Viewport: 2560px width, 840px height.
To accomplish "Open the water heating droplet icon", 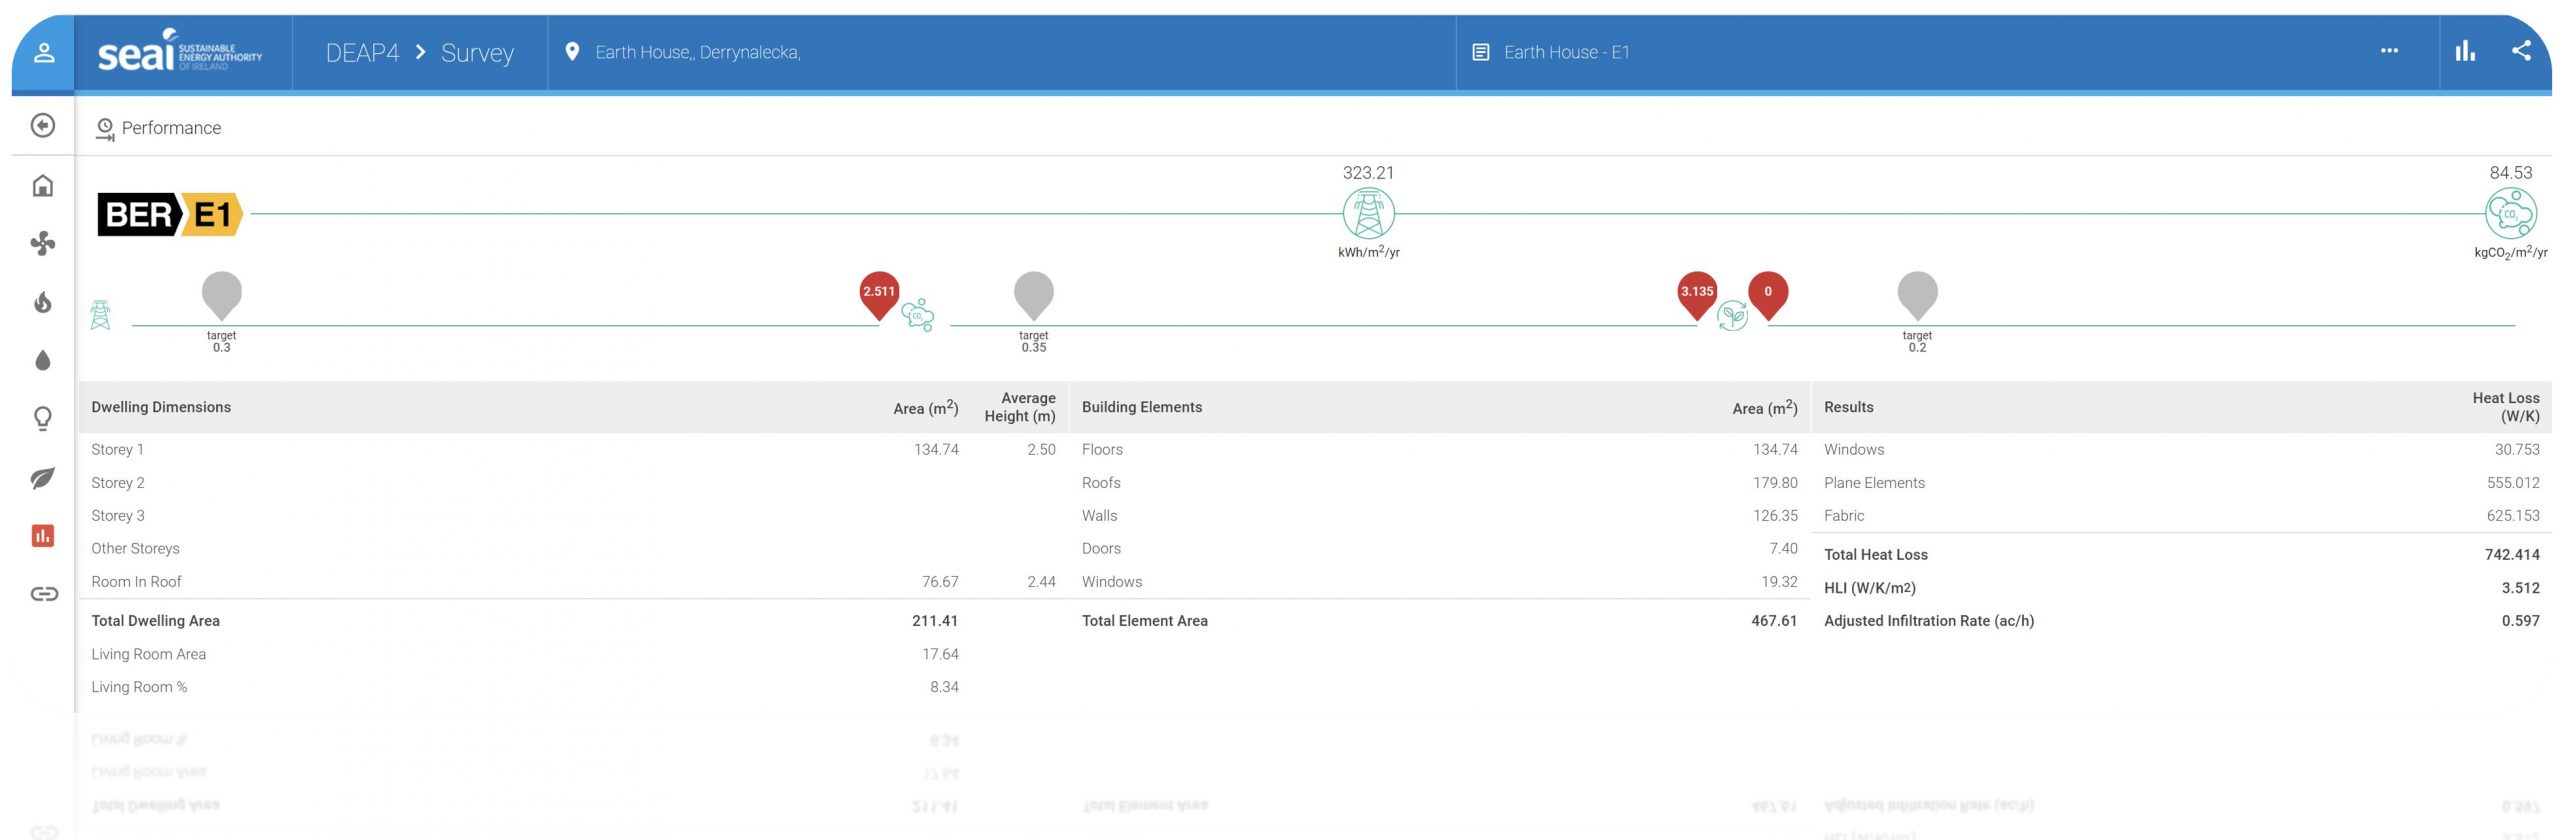I will coord(43,360).
